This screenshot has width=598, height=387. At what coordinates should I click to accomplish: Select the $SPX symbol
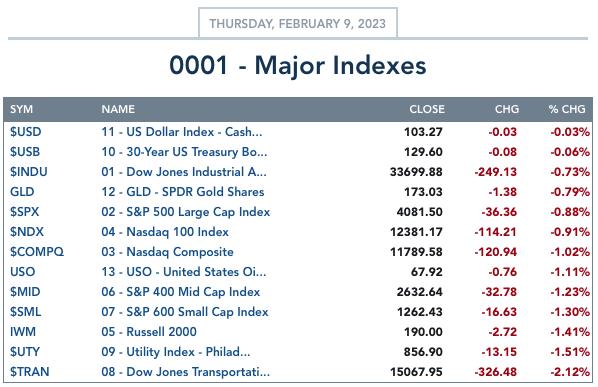point(24,212)
